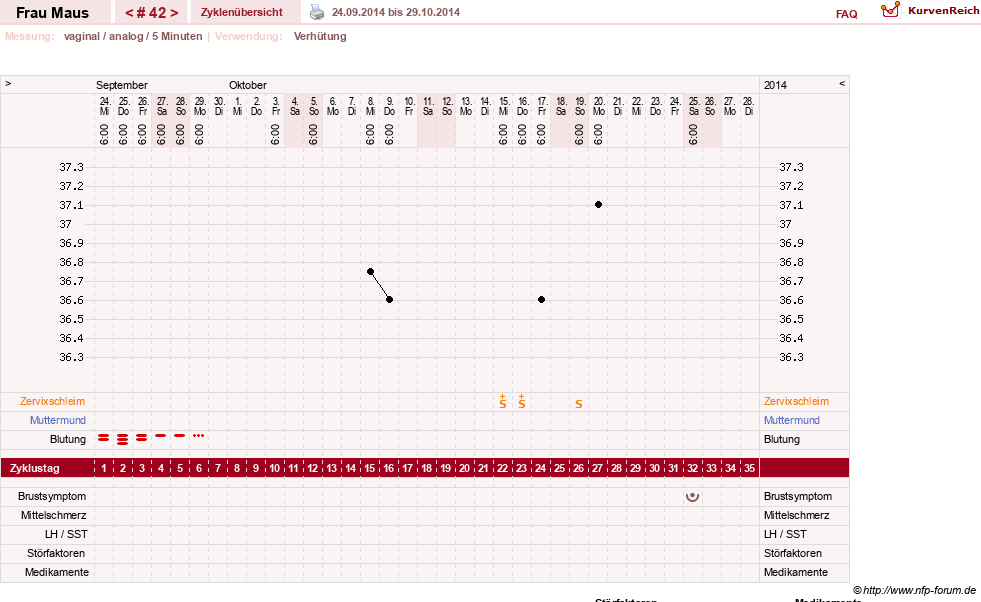Click the right 36.6 temperature axis label
This screenshot has width=981, height=602.
point(791,300)
